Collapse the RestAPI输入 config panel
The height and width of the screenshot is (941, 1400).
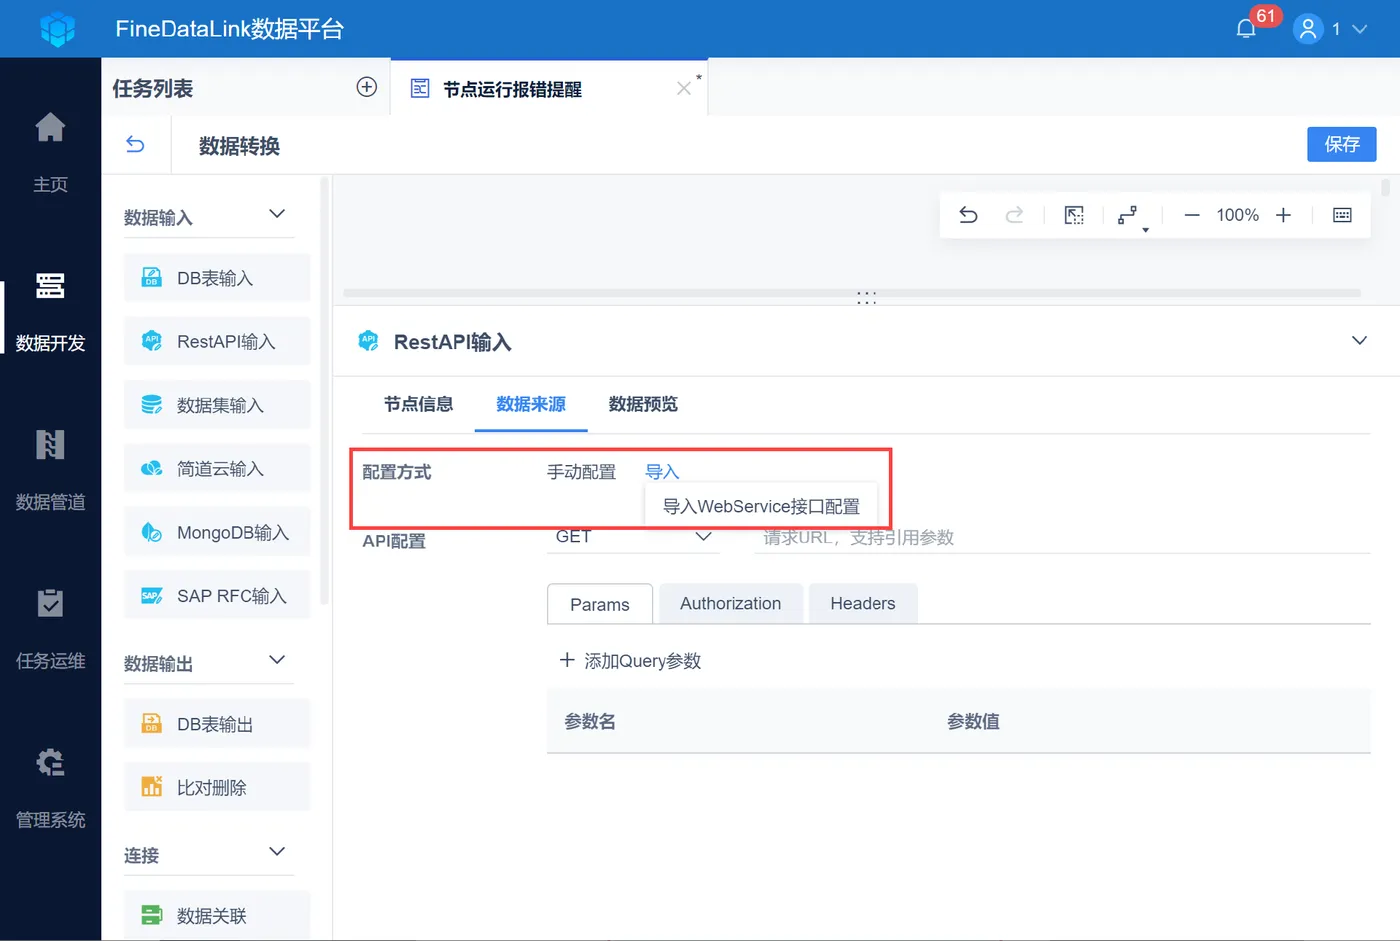coord(1359,341)
